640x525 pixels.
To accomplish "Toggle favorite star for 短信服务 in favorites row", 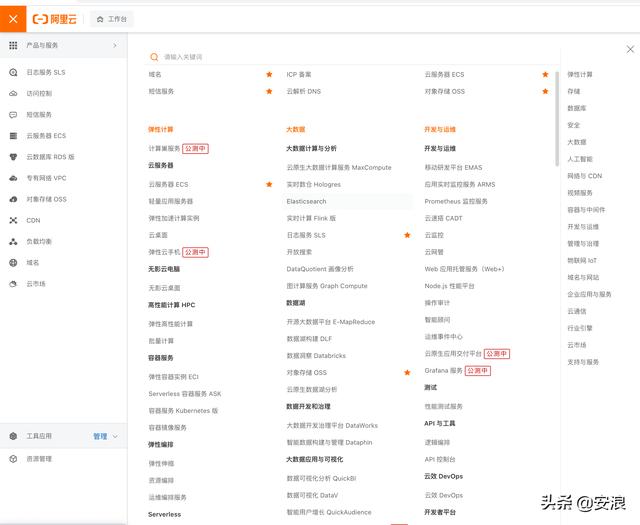I will tap(269, 91).
